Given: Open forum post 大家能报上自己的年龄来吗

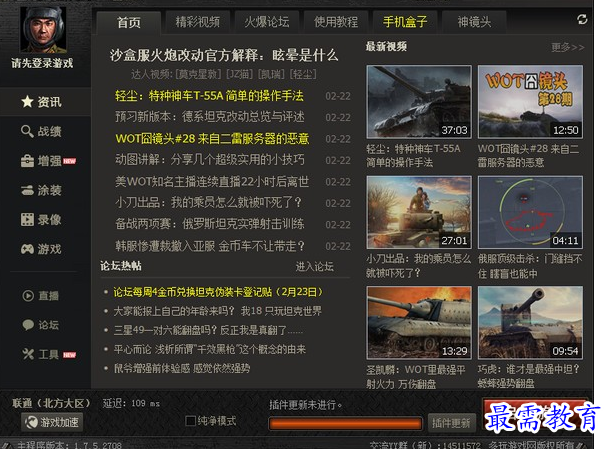Looking at the screenshot, I should click(x=218, y=311).
